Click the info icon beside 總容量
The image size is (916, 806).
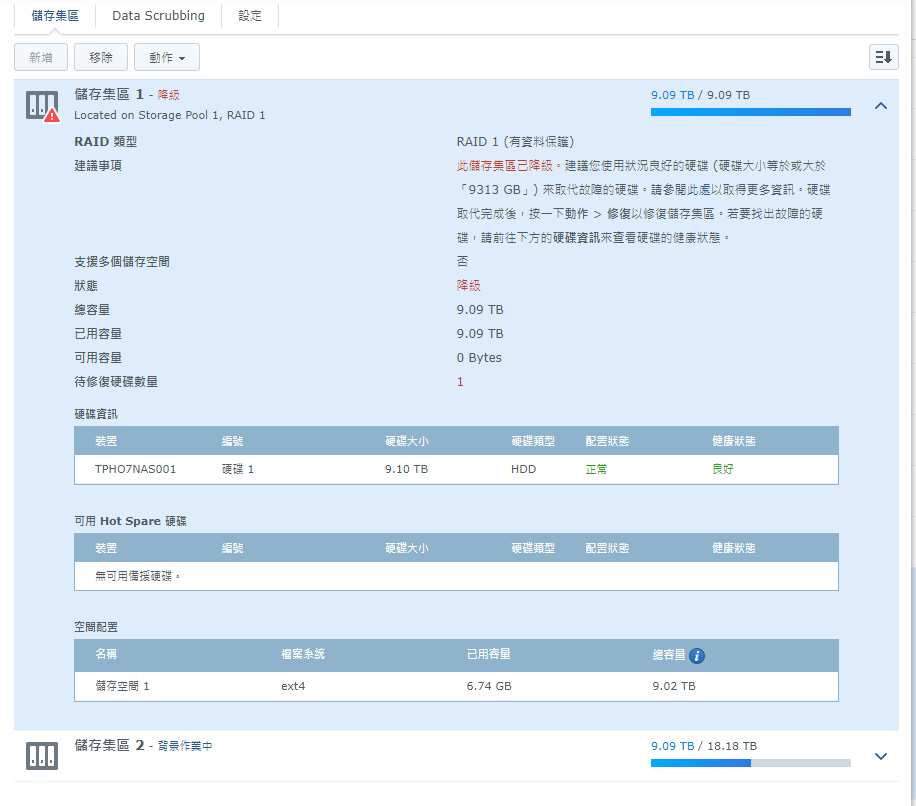click(x=697, y=656)
